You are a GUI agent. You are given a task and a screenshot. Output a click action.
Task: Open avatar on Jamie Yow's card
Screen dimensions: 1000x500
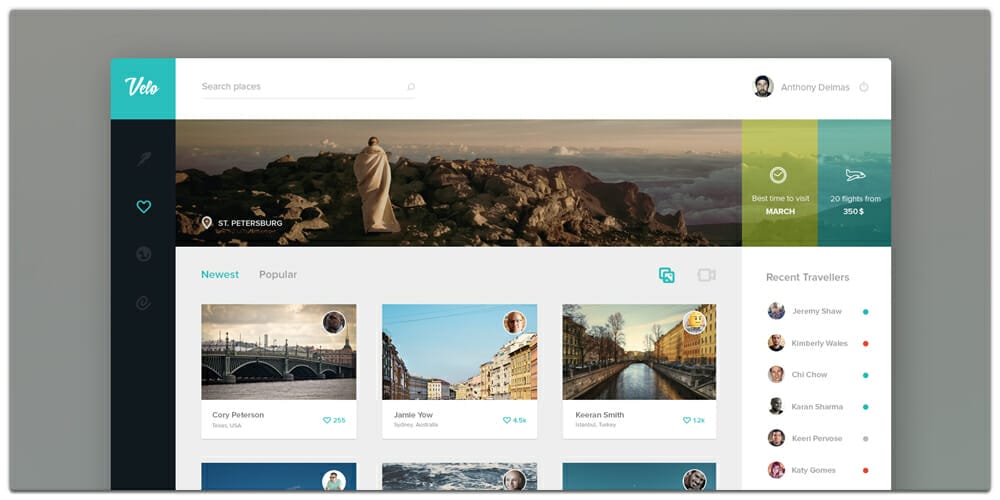[515, 322]
